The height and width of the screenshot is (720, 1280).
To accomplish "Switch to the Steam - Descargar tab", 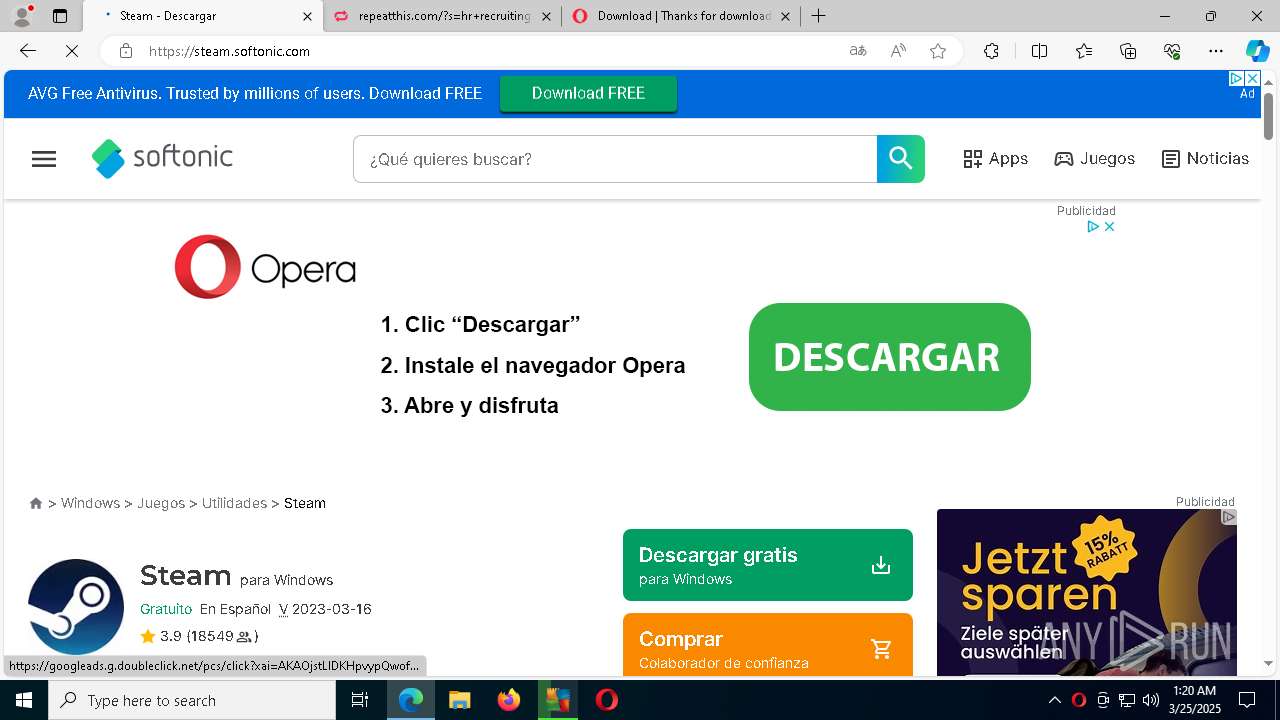I will click(x=200, y=16).
